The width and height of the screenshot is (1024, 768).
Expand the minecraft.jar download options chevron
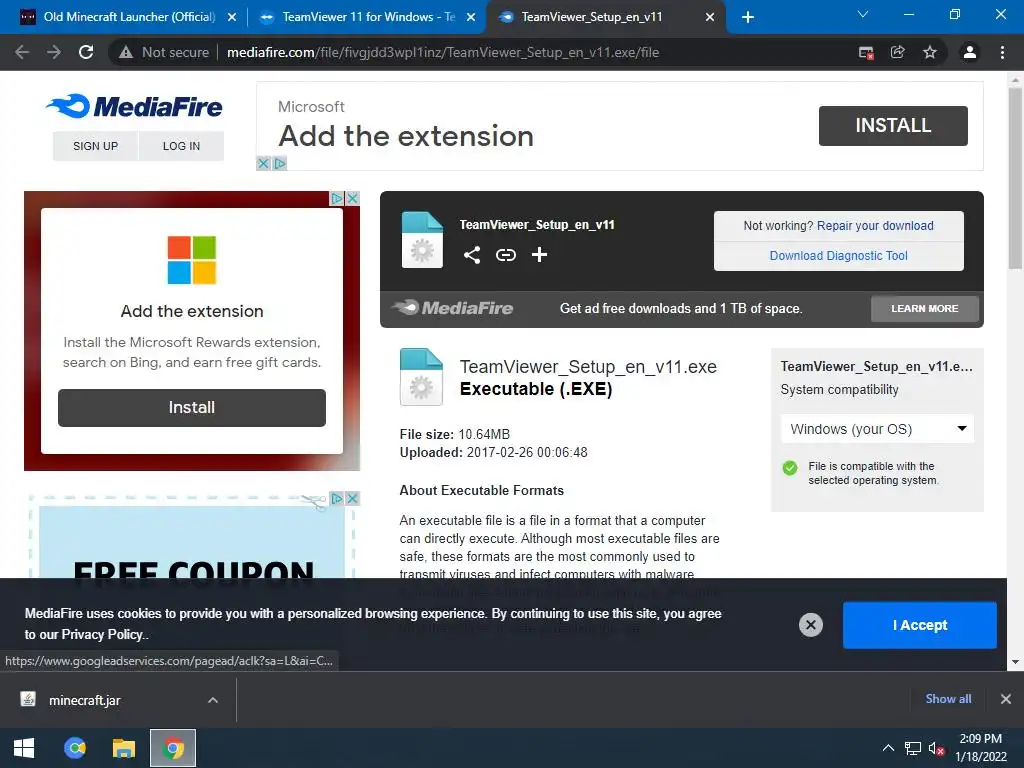point(213,700)
